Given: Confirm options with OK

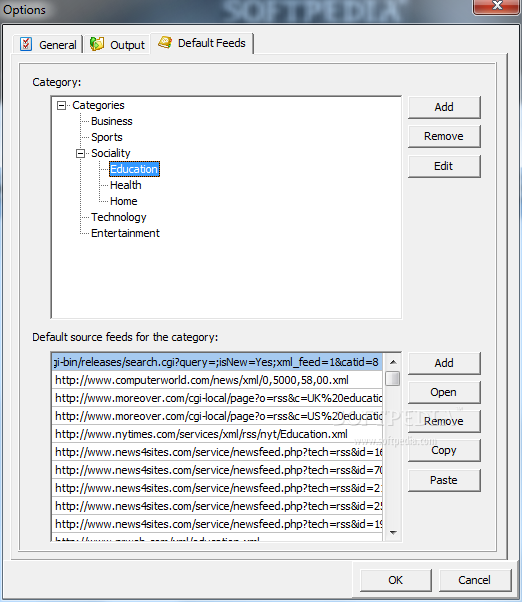Looking at the screenshot, I should click(x=396, y=580).
